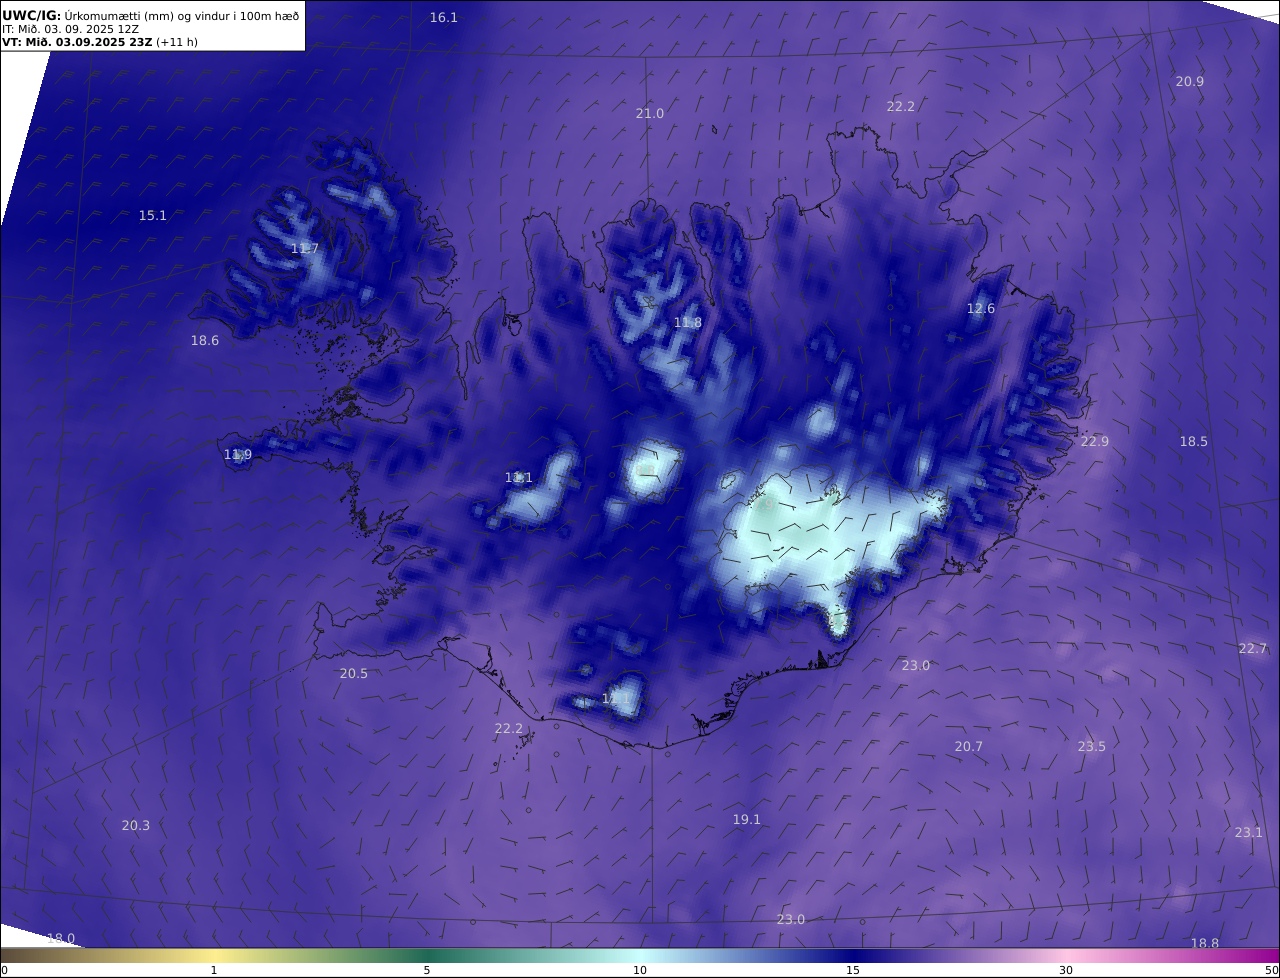This screenshot has height=978, width=1280.
Task: Click the color scale tick label 10
Action: (x=640, y=970)
